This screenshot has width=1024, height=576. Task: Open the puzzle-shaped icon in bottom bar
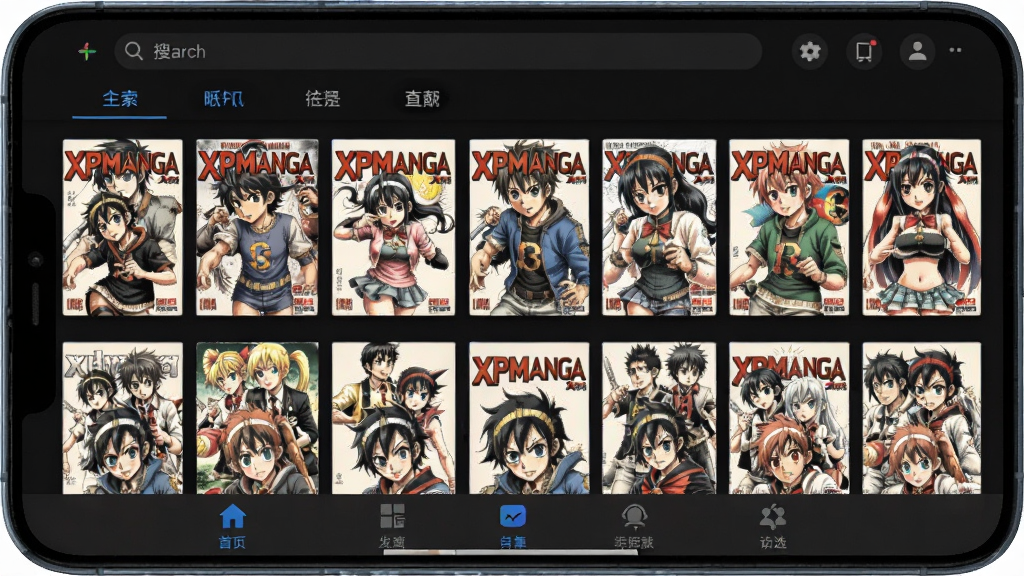pyautogui.click(x=773, y=526)
